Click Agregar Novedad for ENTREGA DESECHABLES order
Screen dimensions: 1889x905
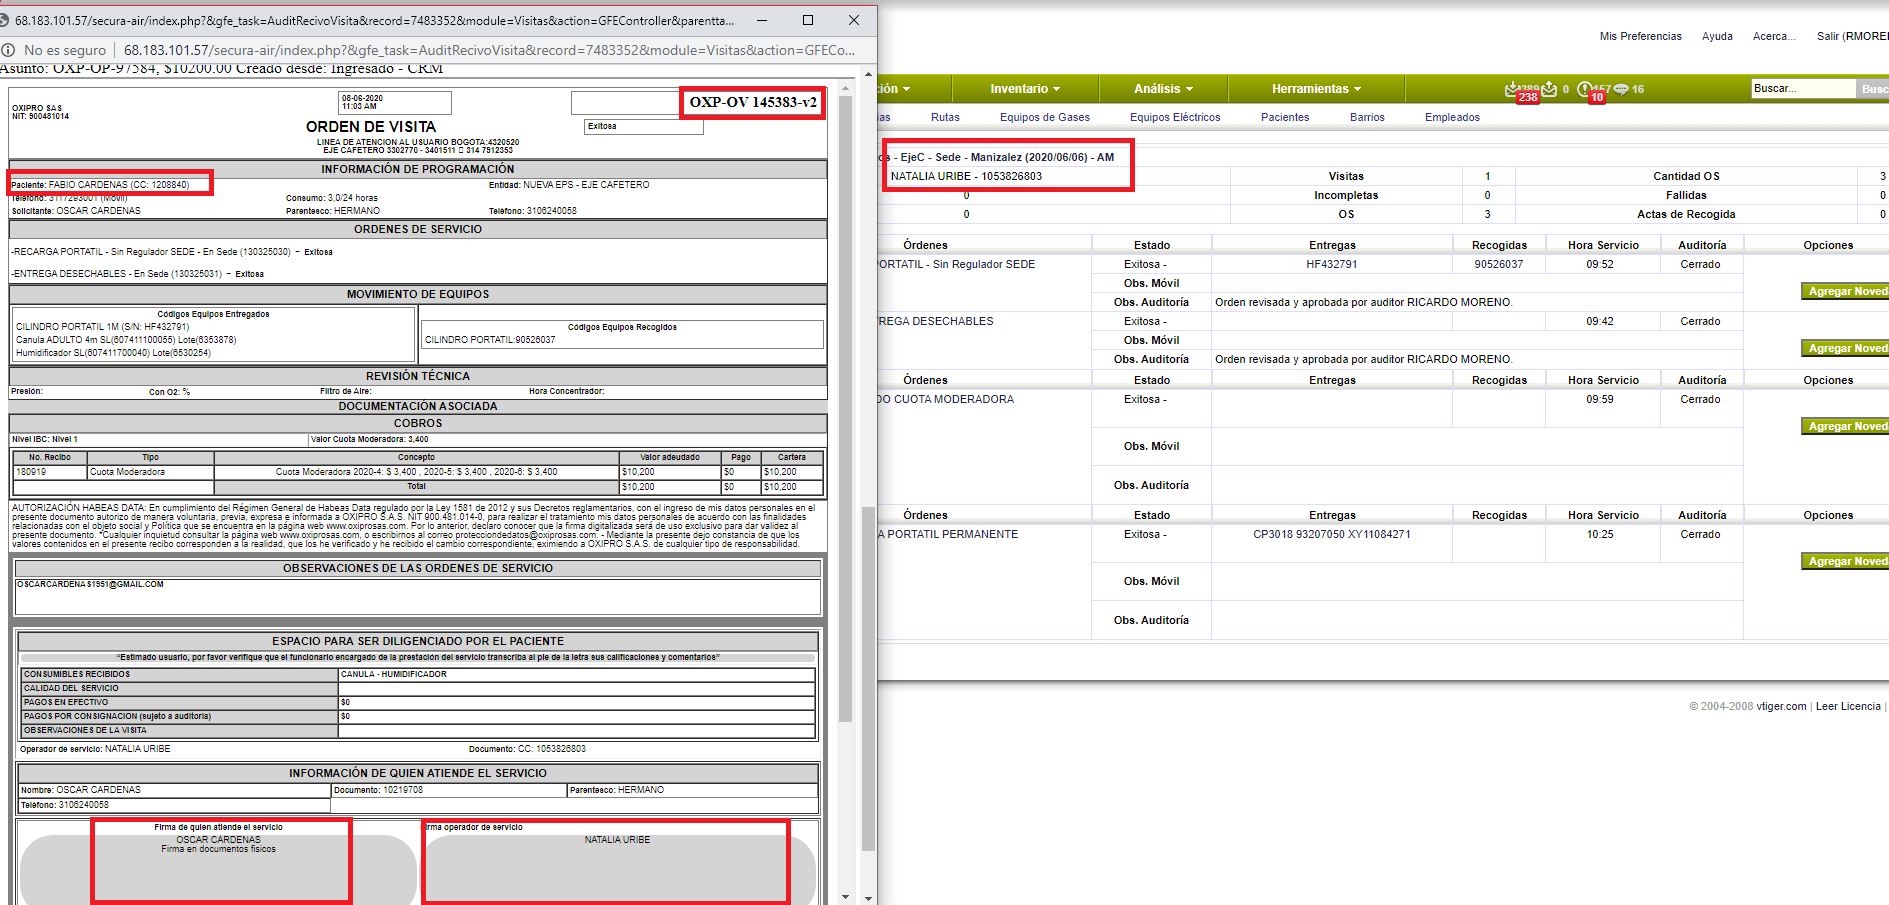(x=1845, y=348)
